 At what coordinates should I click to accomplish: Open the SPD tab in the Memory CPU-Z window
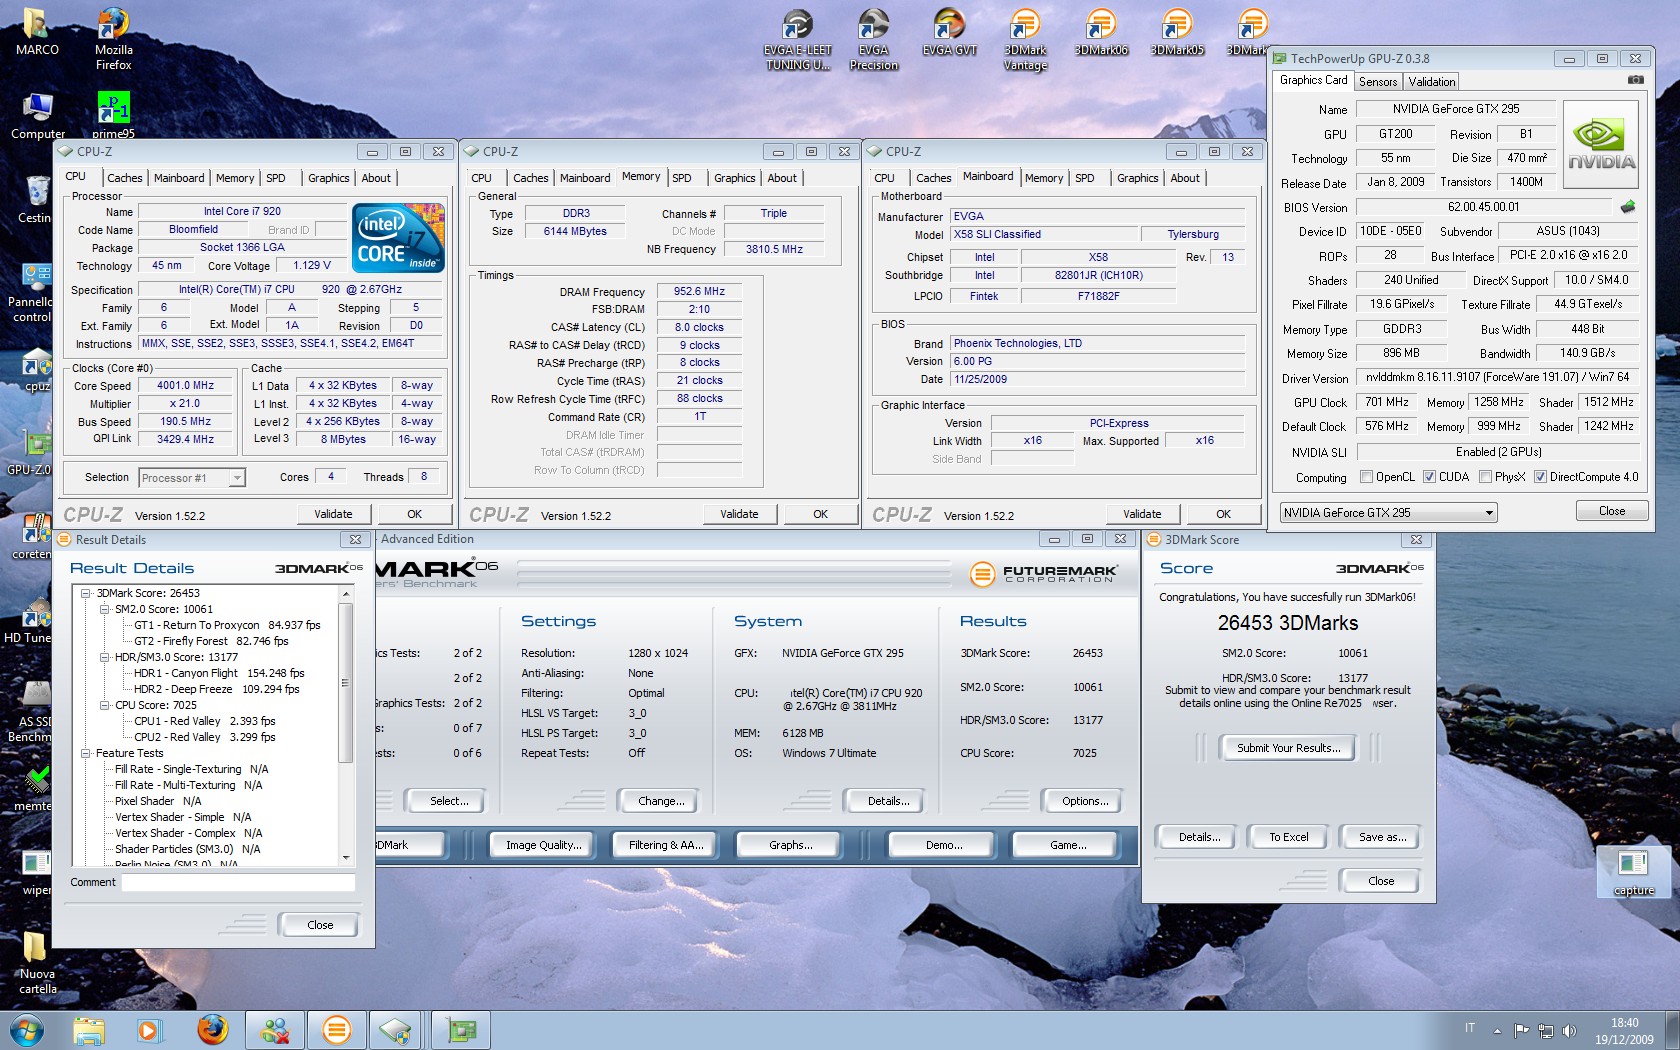(682, 178)
